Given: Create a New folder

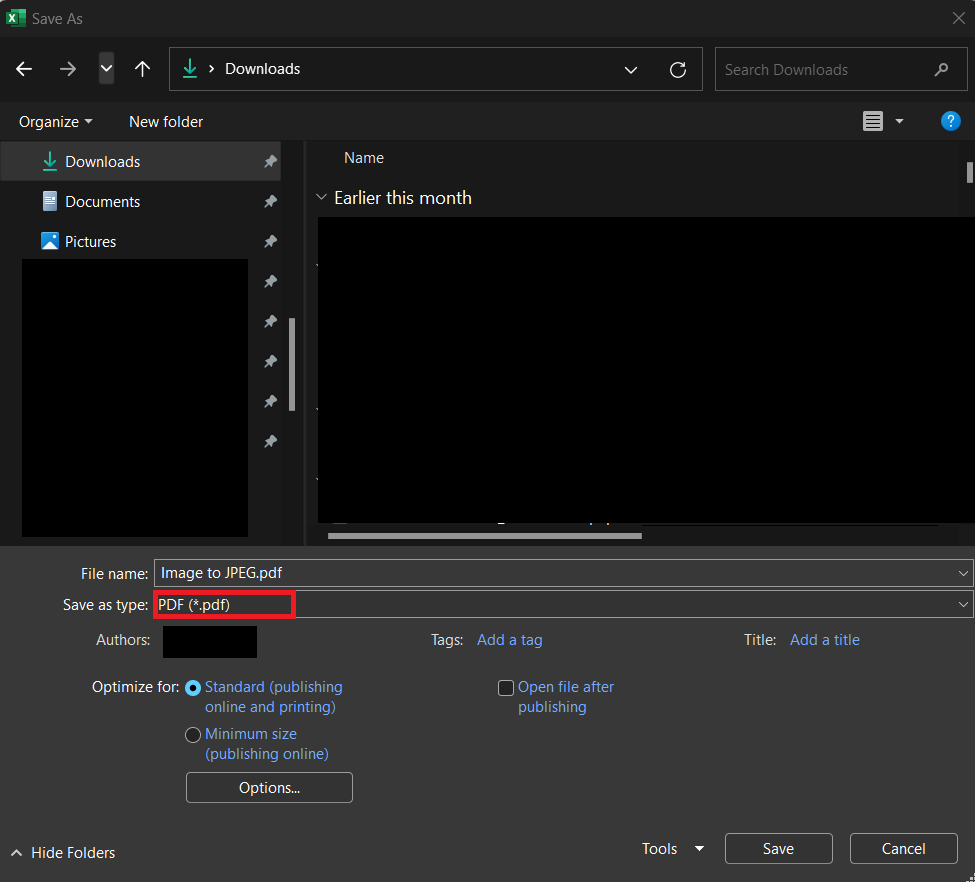Looking at the screenshot, I should pyautogui.click(x=166, y=122).
